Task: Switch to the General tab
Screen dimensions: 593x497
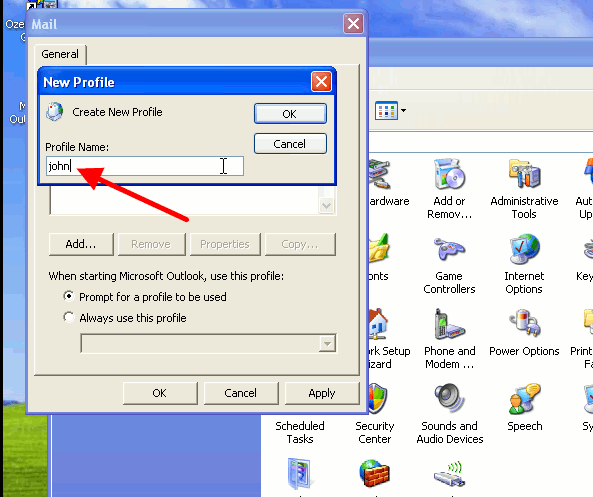Action: [60, 54]
